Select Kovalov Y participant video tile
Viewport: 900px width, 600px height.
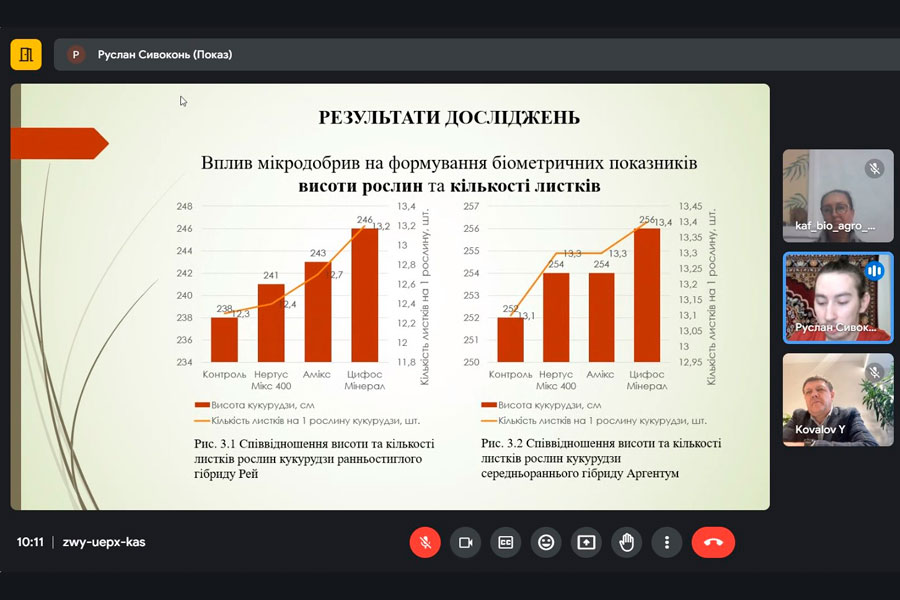(x=838, y=400)
